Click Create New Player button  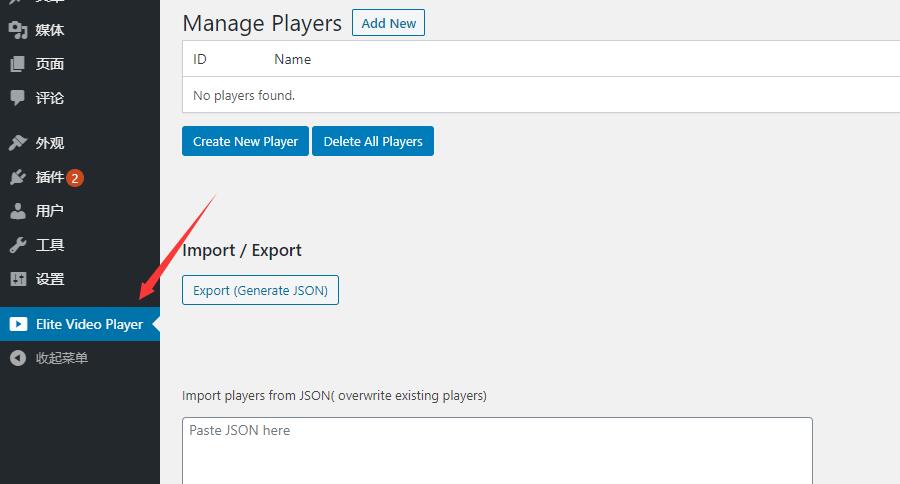(245, 141)
